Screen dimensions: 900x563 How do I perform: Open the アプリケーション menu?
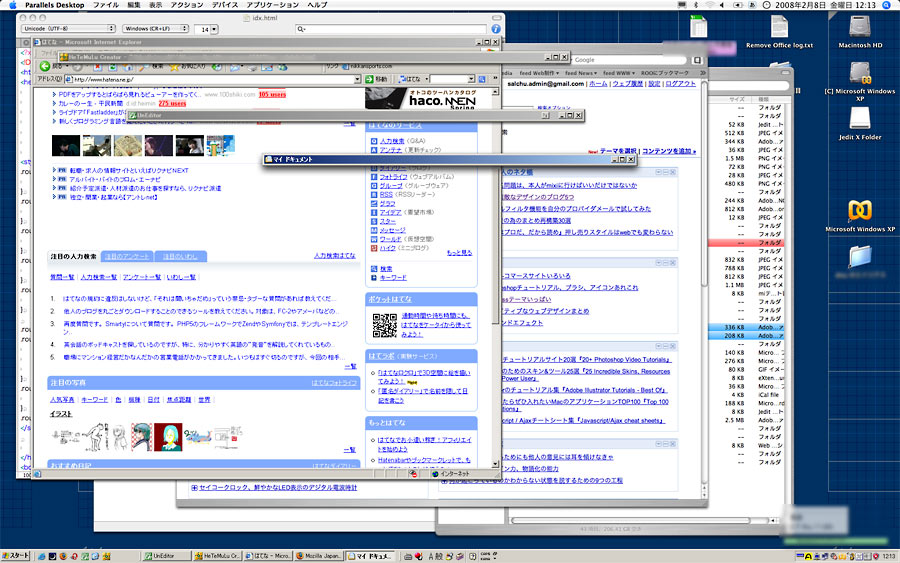point(273,5)
